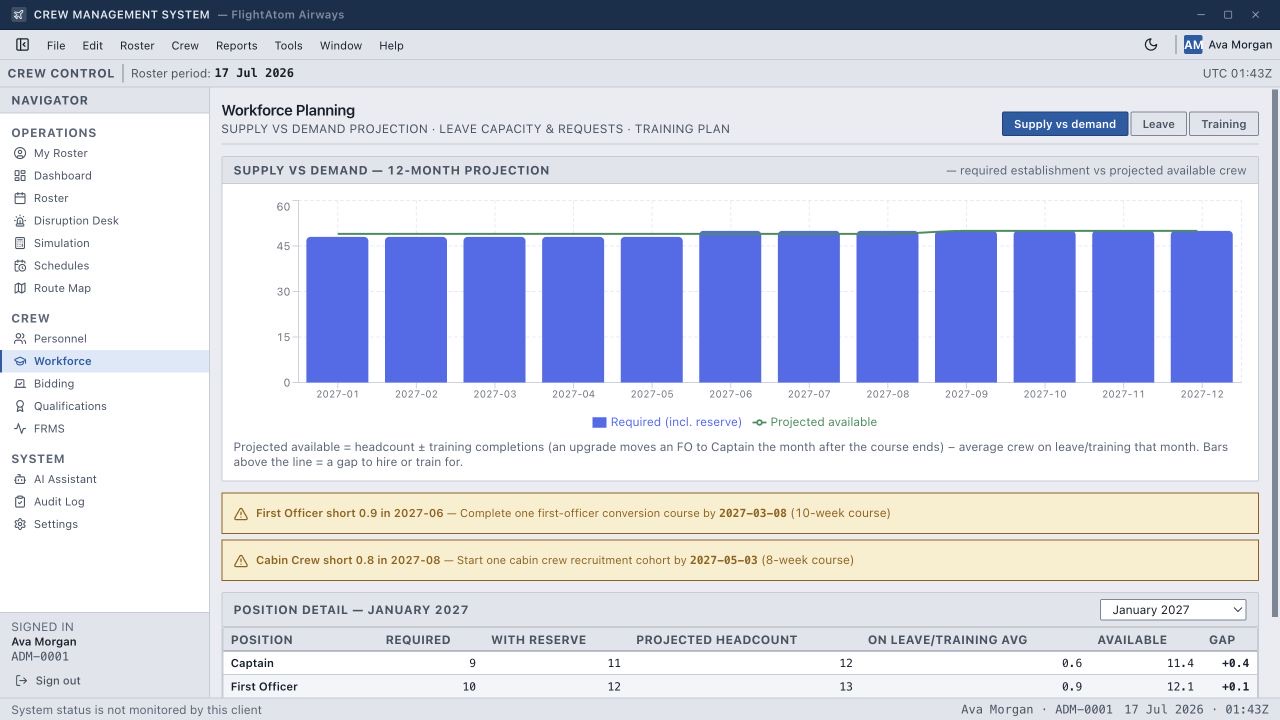Open the File menu

coord(56,45)
